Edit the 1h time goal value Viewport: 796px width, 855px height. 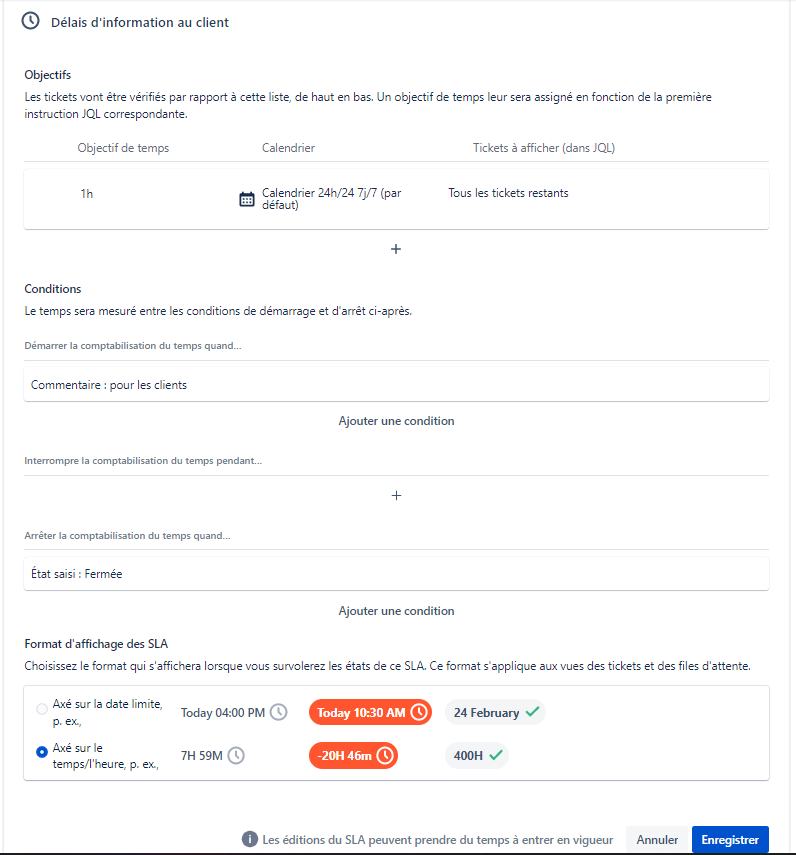tap(87, 194)
